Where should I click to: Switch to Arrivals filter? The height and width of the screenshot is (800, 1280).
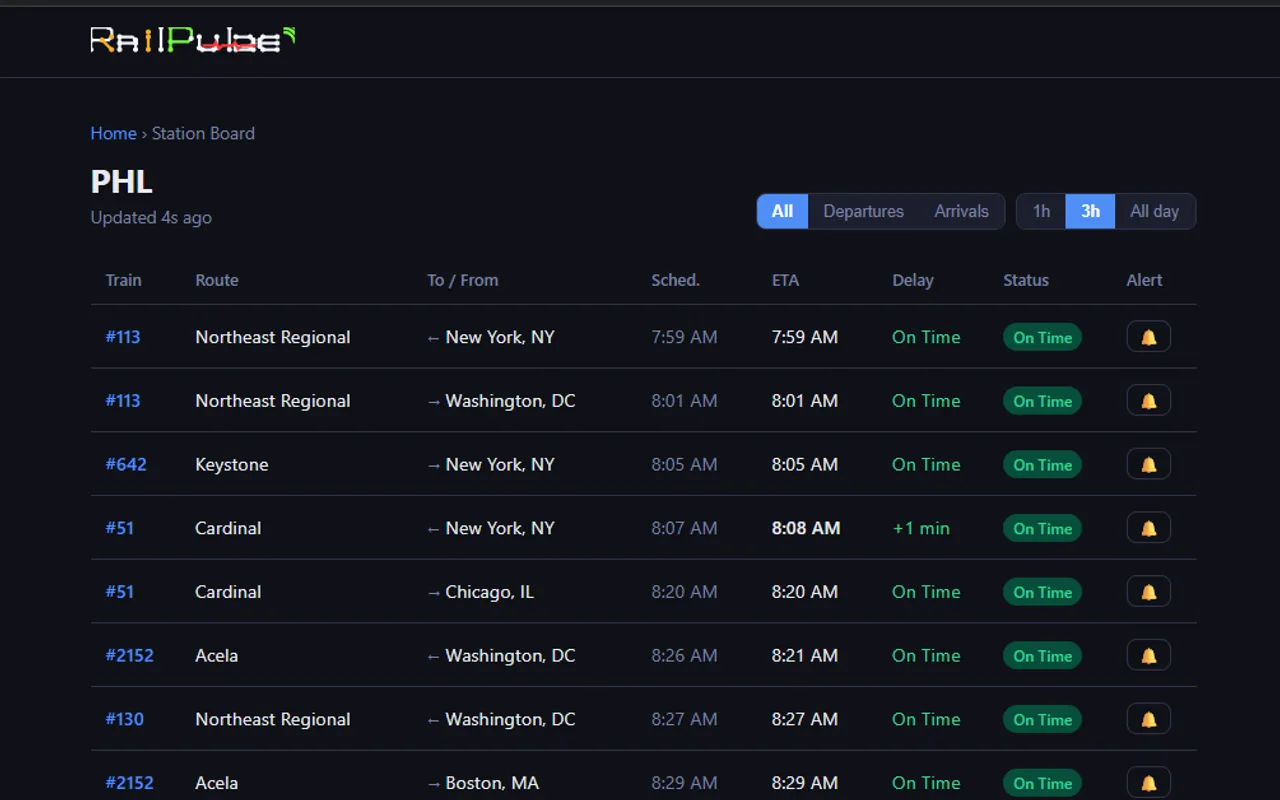(961, 211)
